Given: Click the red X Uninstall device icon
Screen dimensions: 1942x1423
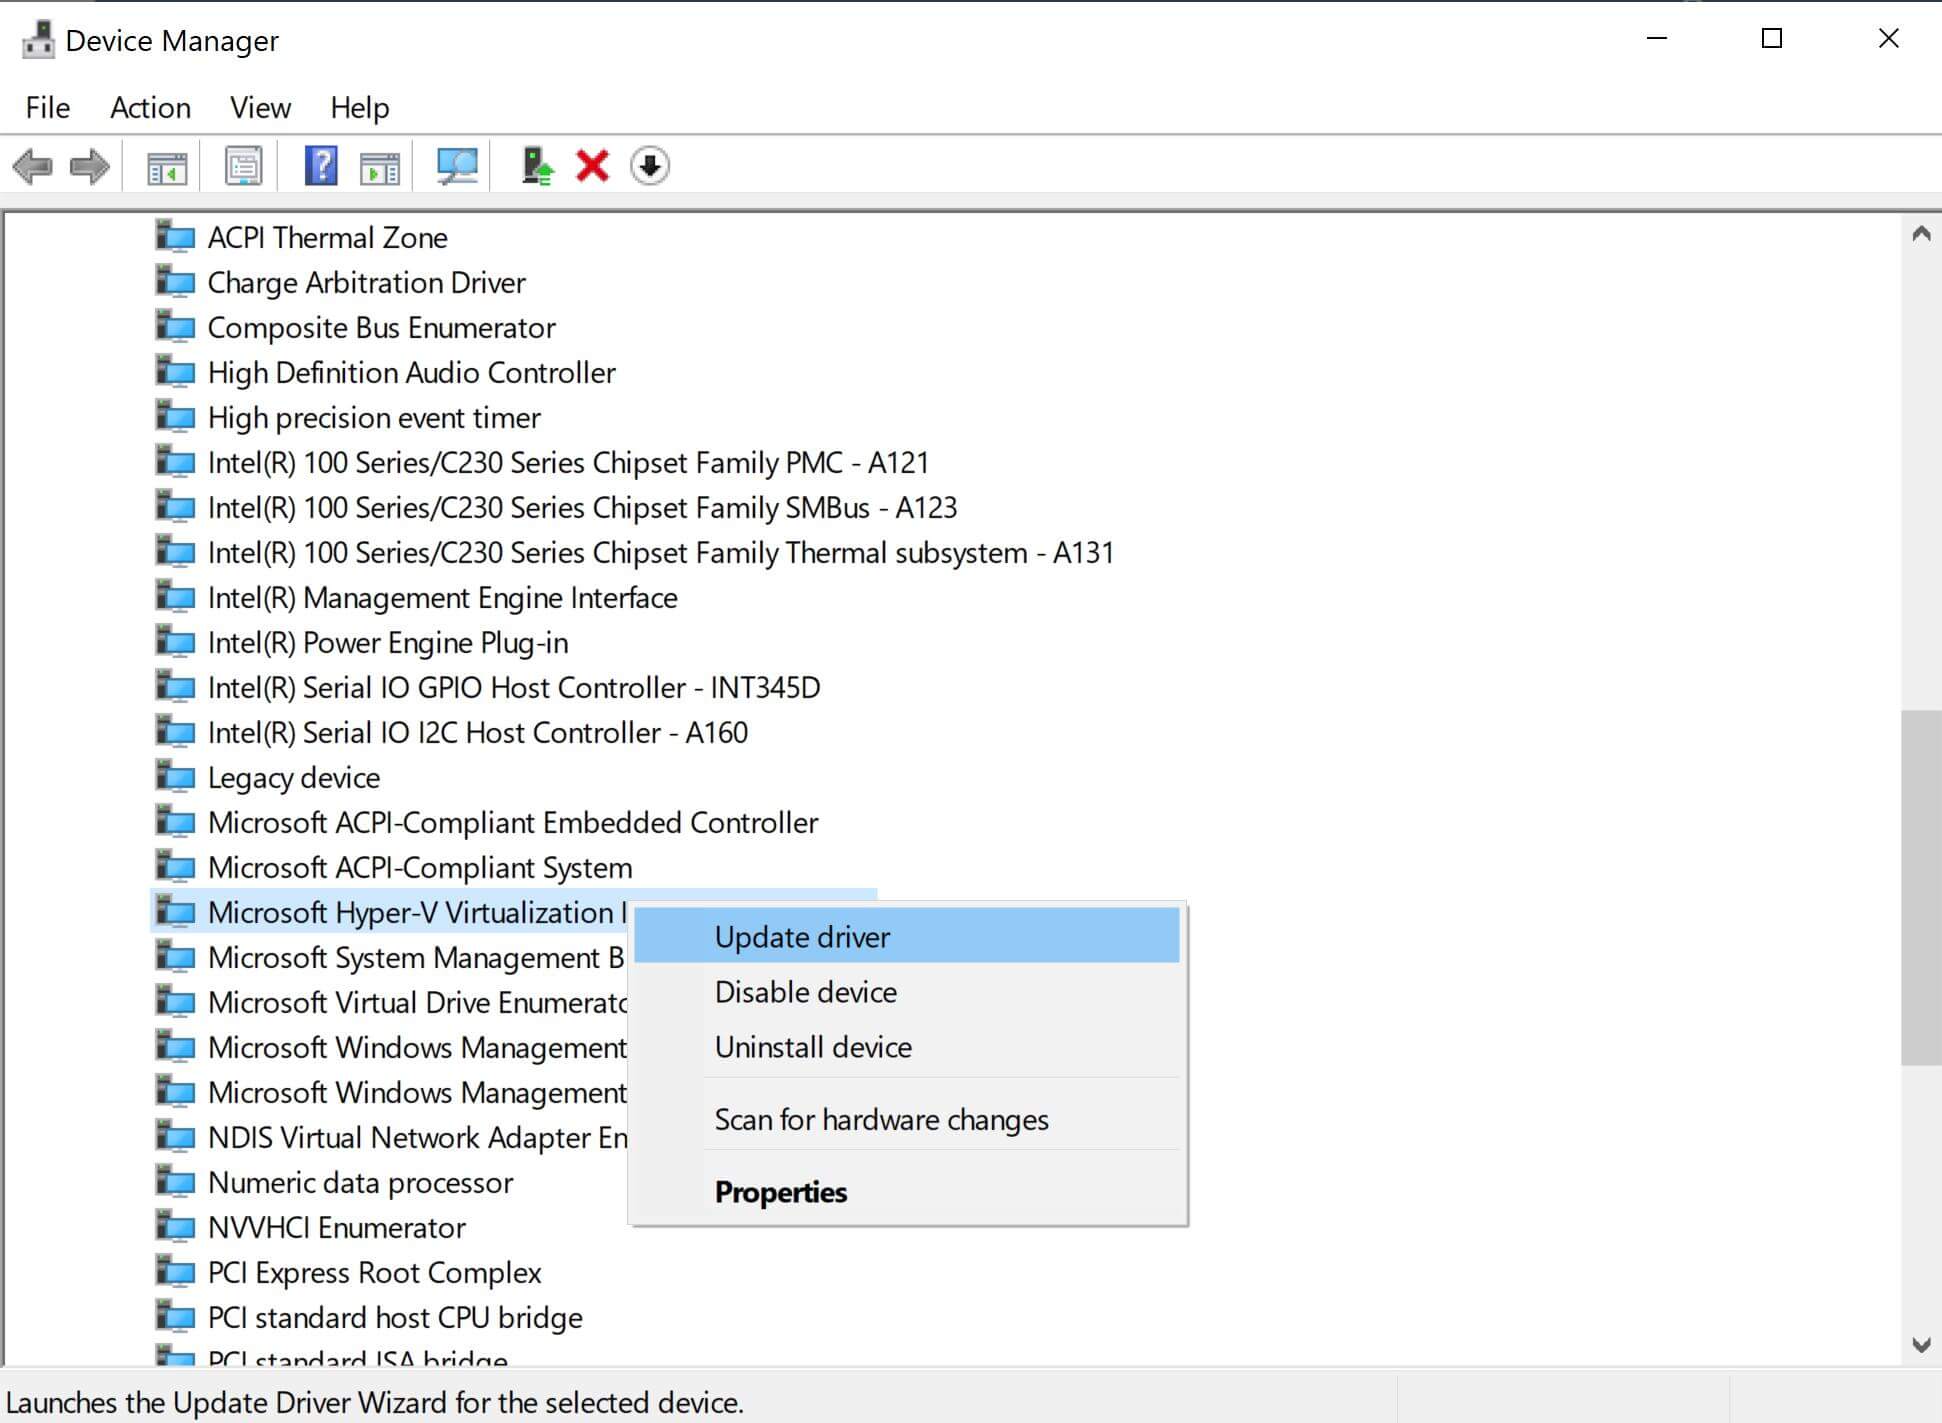Looking at the screenshot, I should (592, 166).
